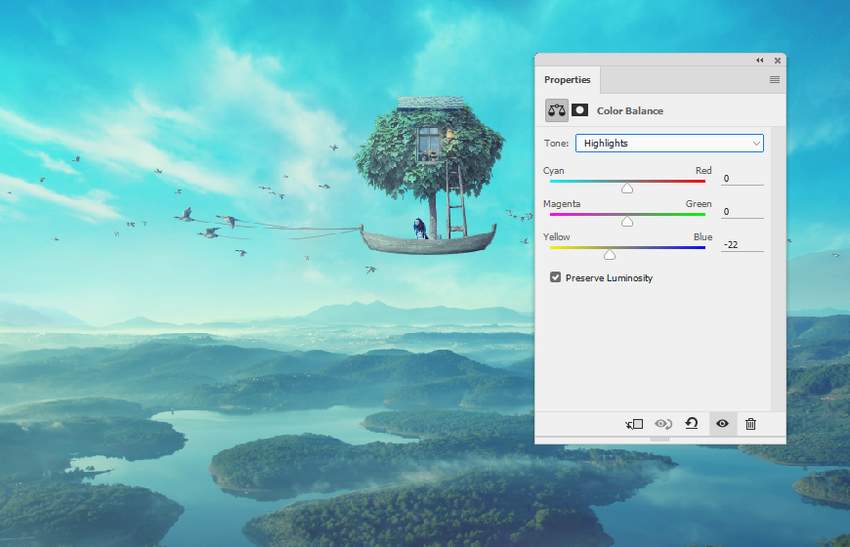This screenshot has height=547, width=850.
Task: Select the Properties tab
Action: point(567,80)
